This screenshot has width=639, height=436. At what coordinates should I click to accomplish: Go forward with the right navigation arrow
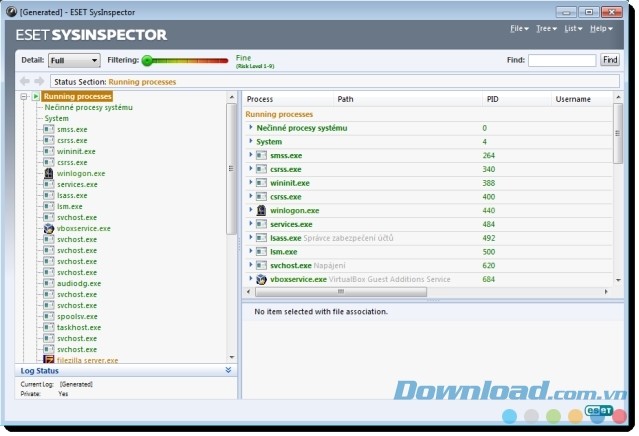point(39,81)
